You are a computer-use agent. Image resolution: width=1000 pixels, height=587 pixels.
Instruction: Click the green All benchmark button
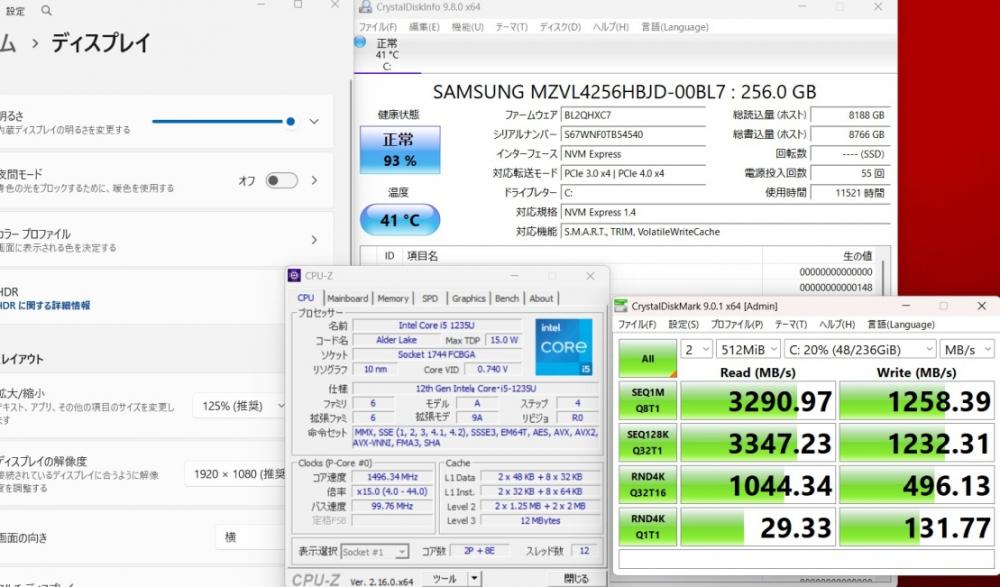(647, 359)
